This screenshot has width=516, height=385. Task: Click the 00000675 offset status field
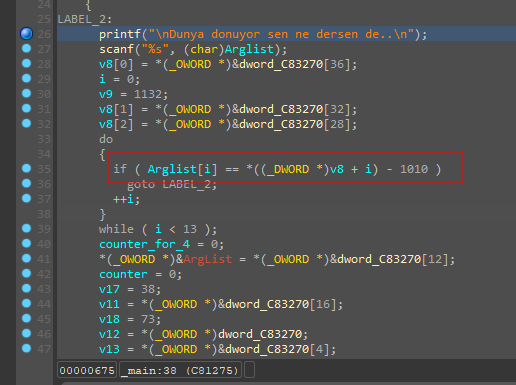87,370
